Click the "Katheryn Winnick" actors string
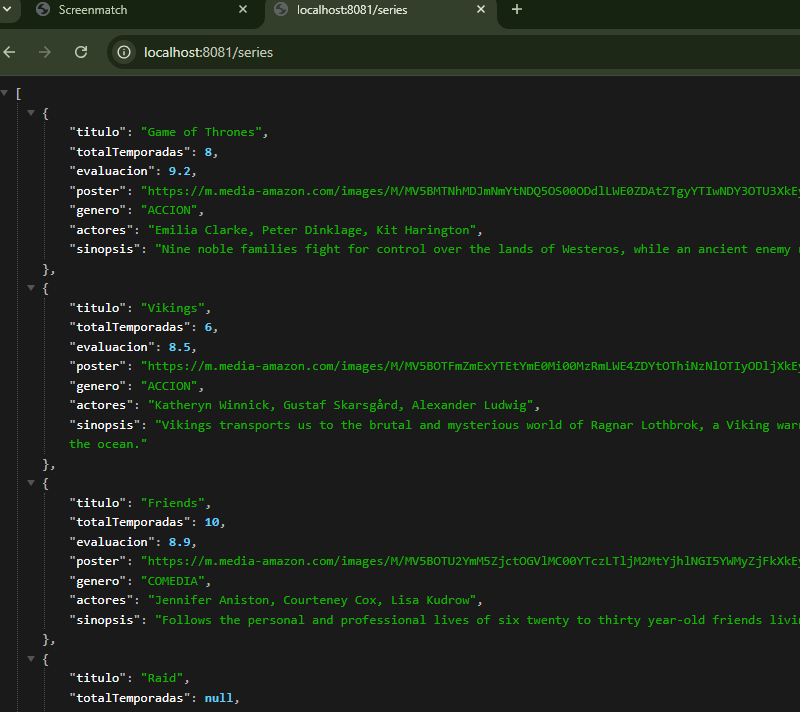Screen dimensions: 800x712 pyautogui.click(x=340, y=405)
